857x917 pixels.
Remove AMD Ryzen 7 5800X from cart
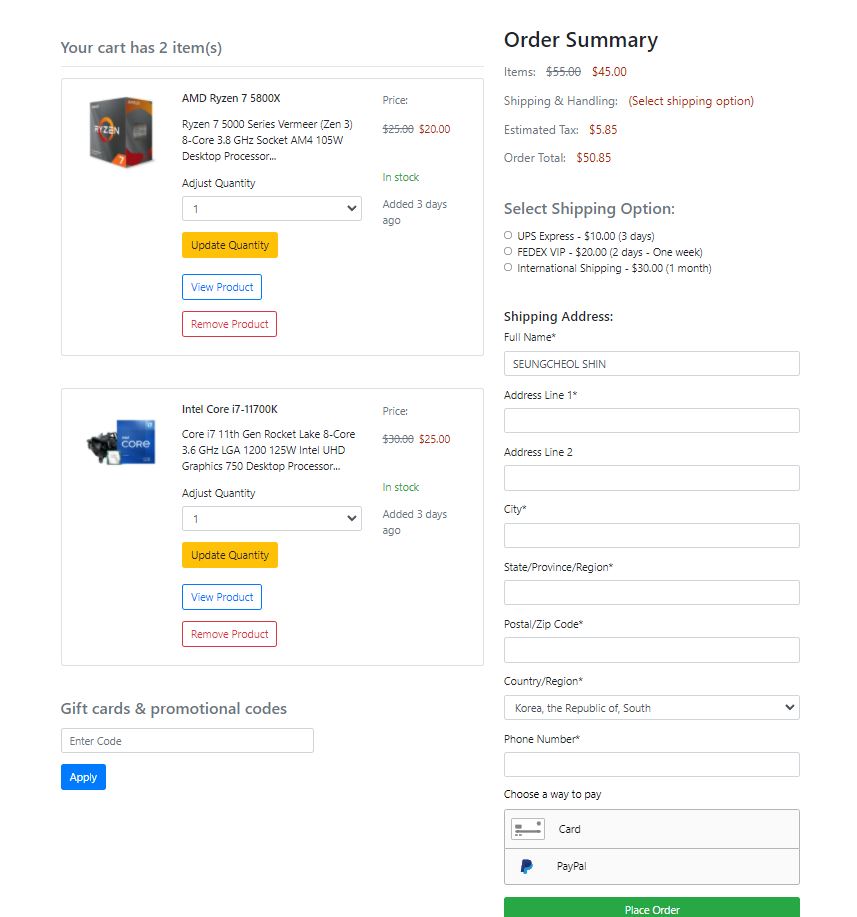click(229, 324)
